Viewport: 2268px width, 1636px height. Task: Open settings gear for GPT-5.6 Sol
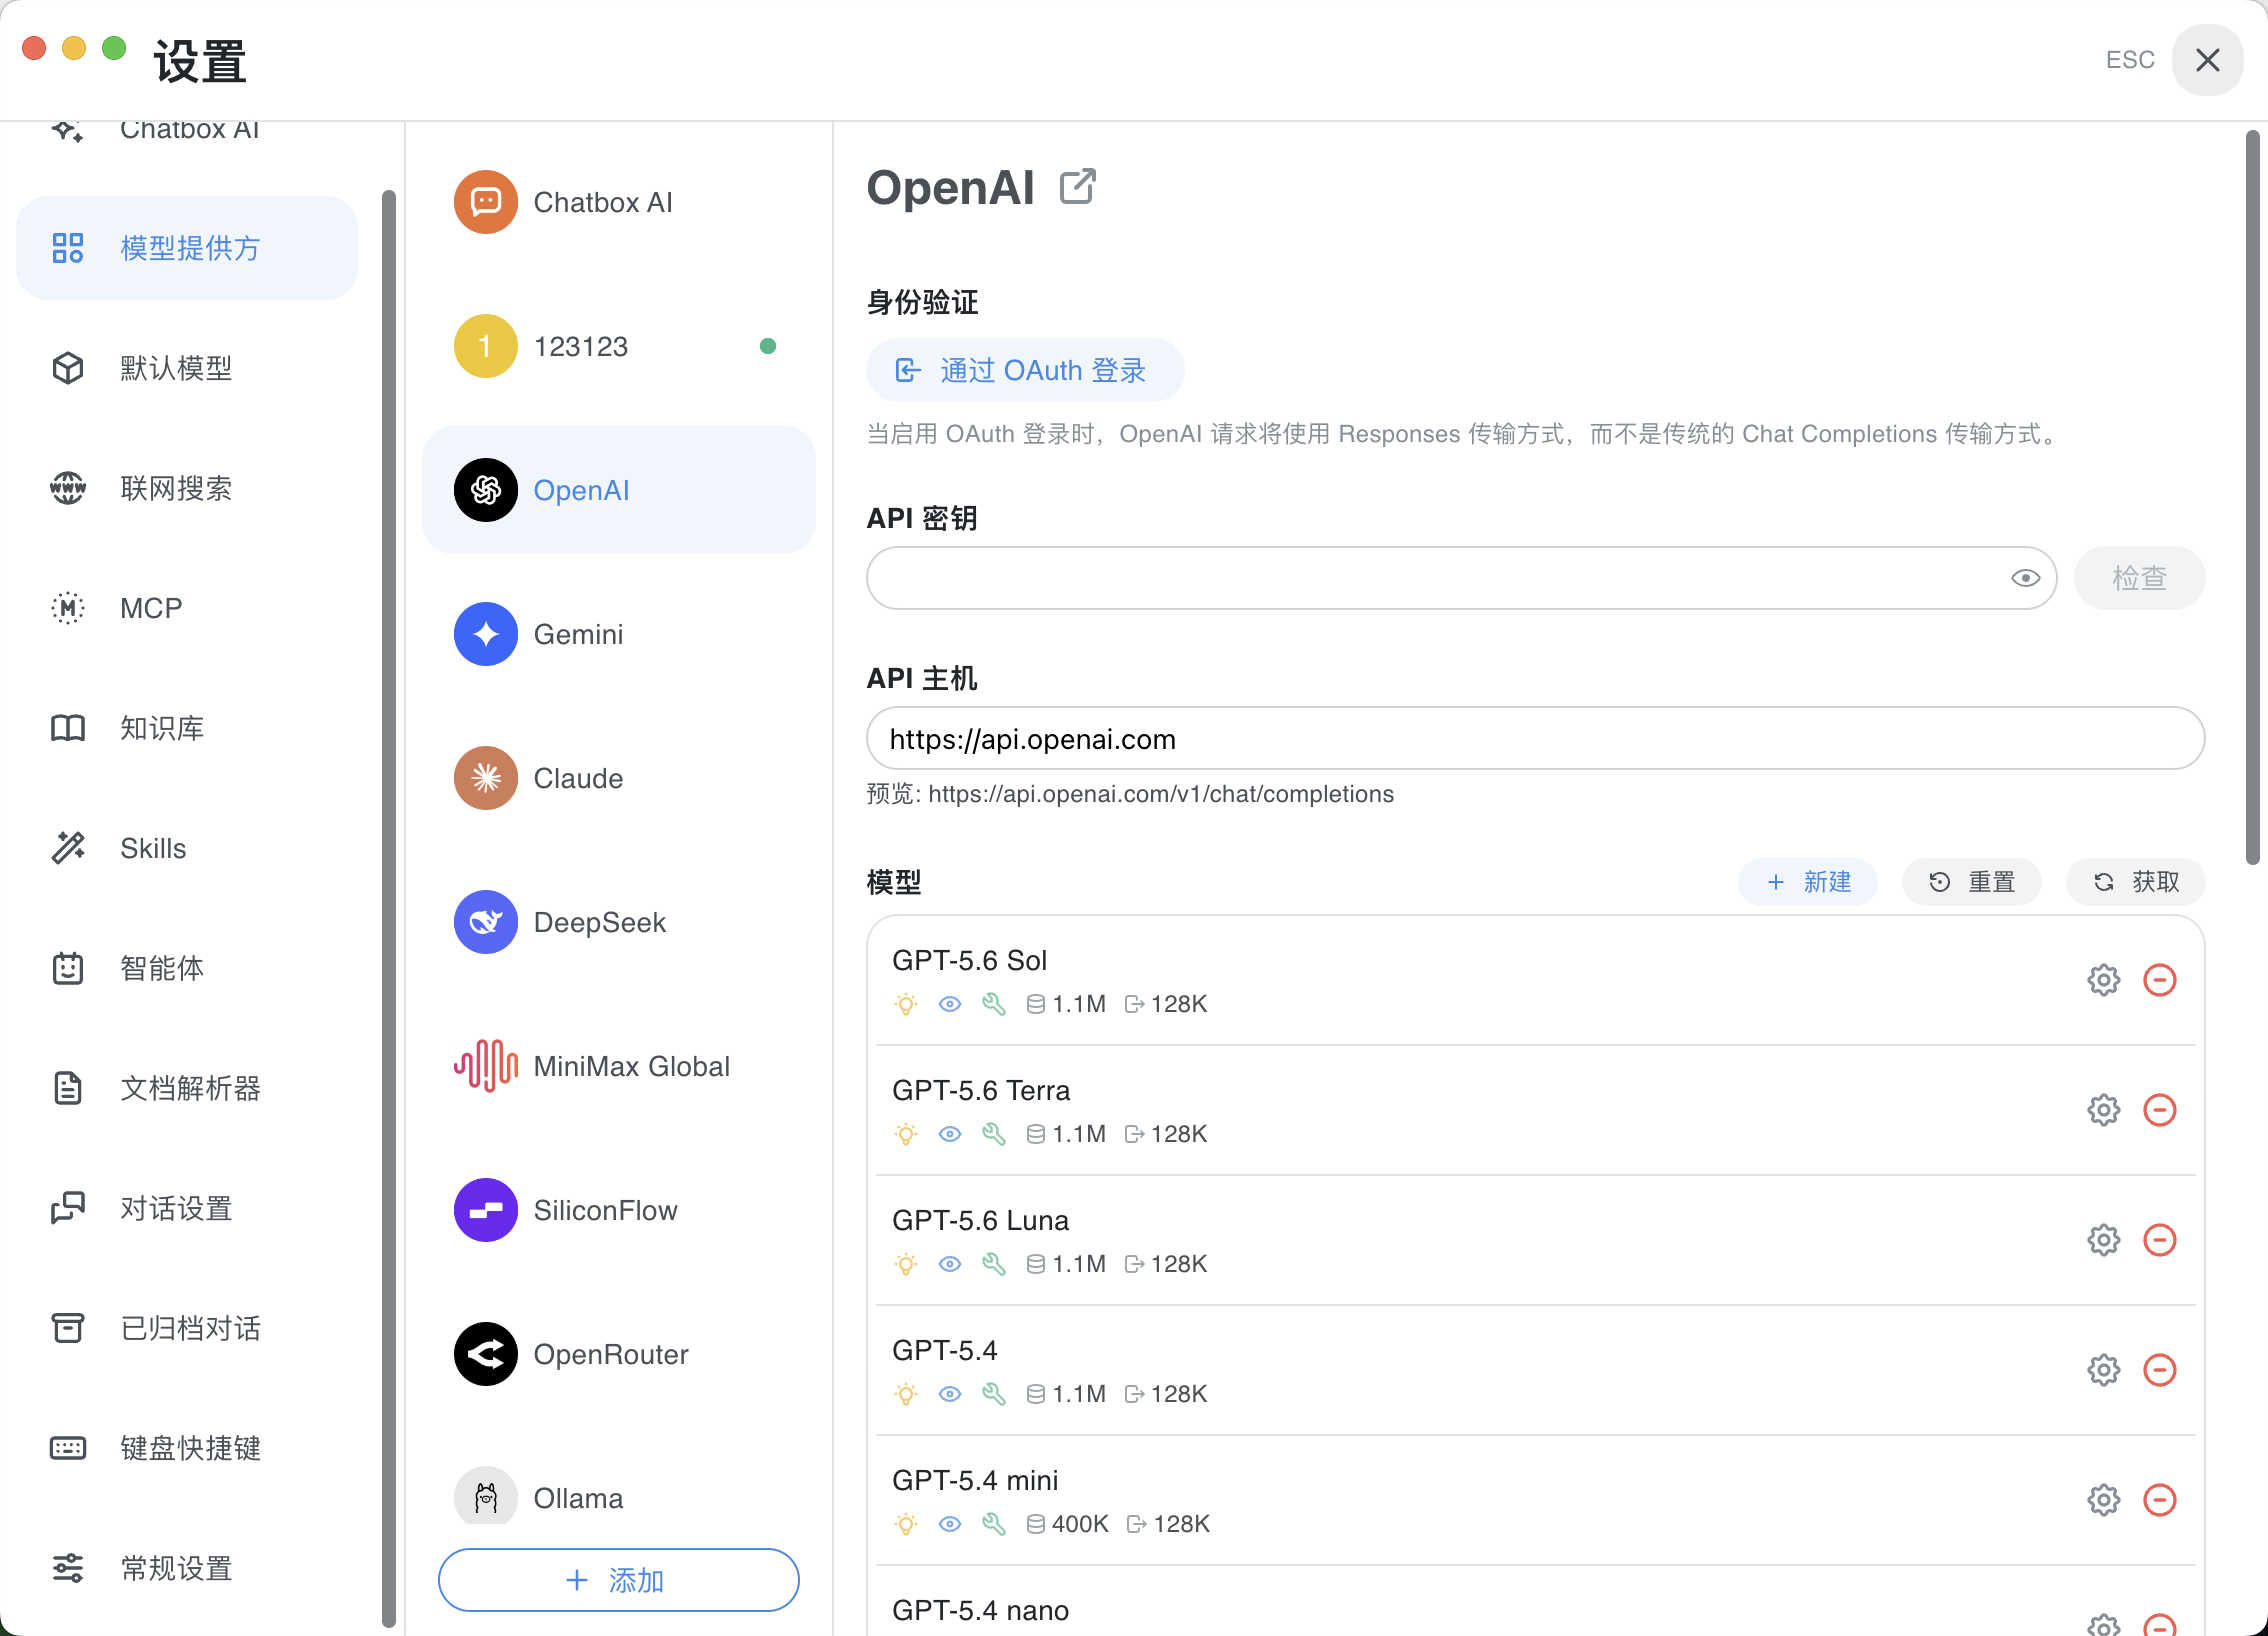click(x=2103, y=980)
